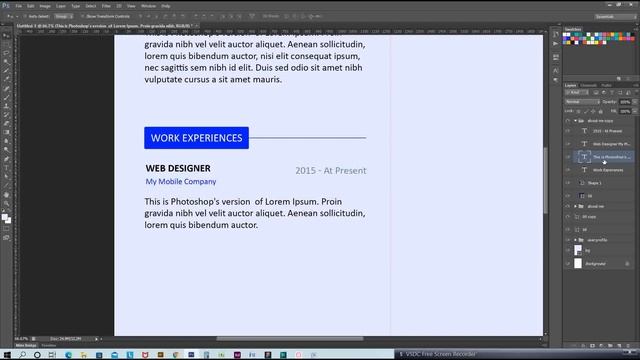Select the tit copy layer
640x360 pixels.
[x=604, y=217]
